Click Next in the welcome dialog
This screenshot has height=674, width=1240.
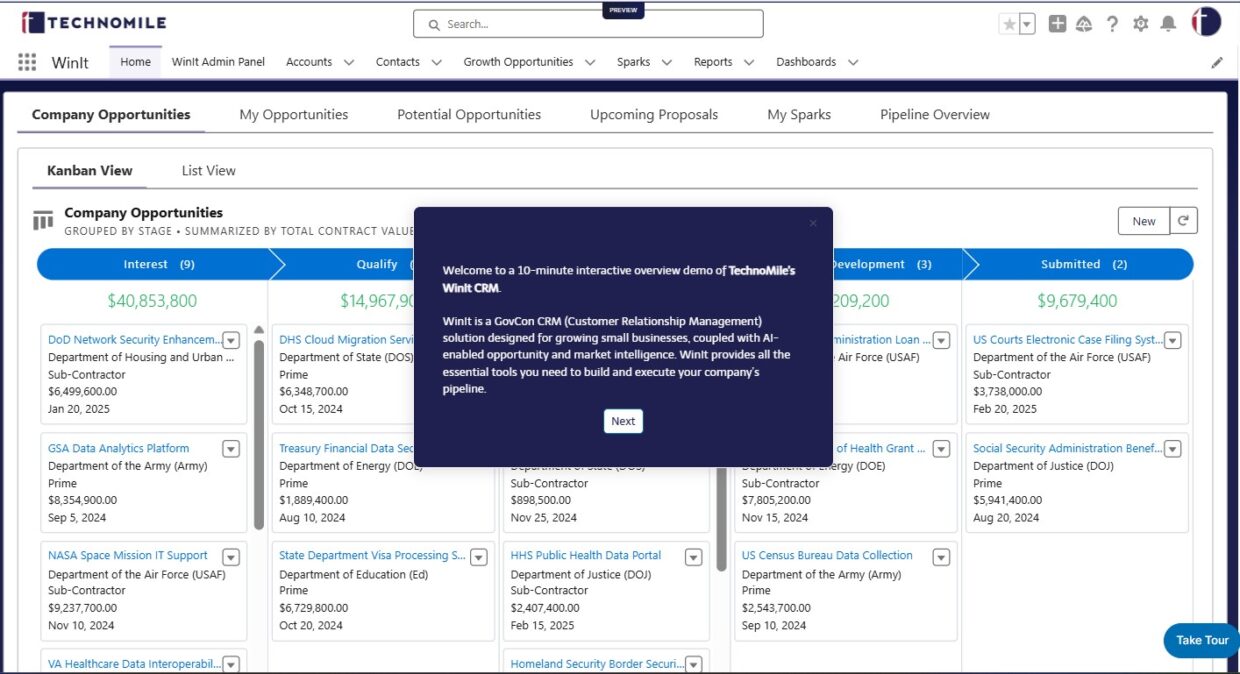click(623, 421)
